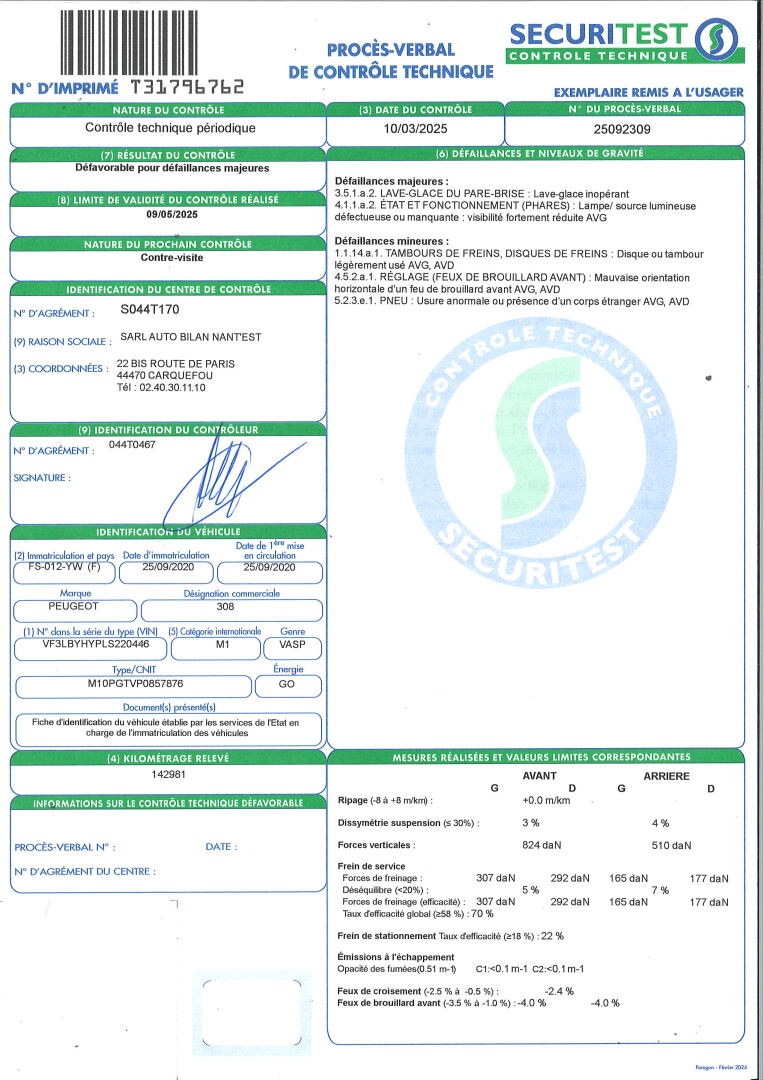Click 'Défaillances mineures :' heading
The image size is (764, 1080).
(x=391, y=241)
